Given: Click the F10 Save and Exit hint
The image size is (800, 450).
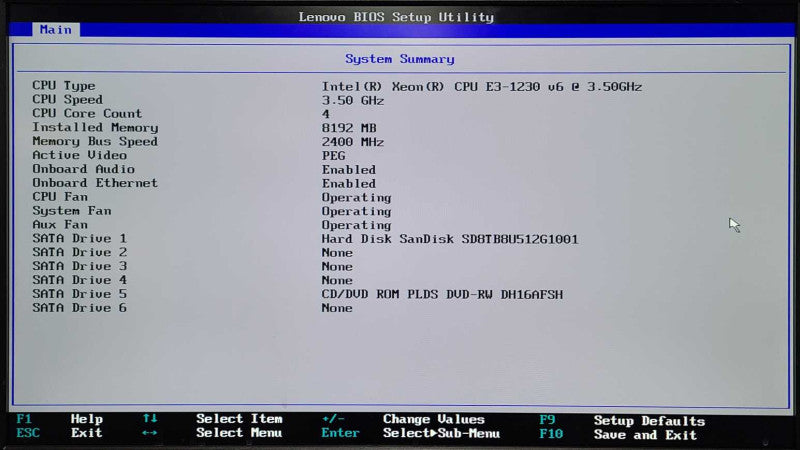Looking at the screenshot, I should (x=618, y=435).
